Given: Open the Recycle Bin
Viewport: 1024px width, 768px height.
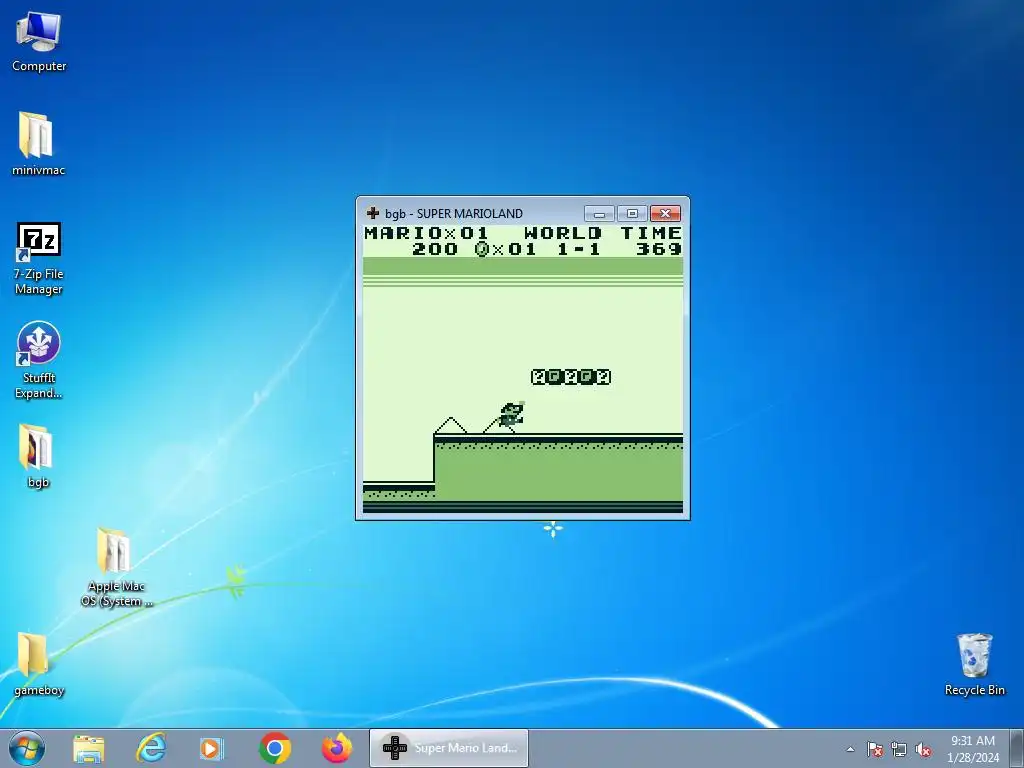Looking at the screenshot, I should [x=974, y=664].
